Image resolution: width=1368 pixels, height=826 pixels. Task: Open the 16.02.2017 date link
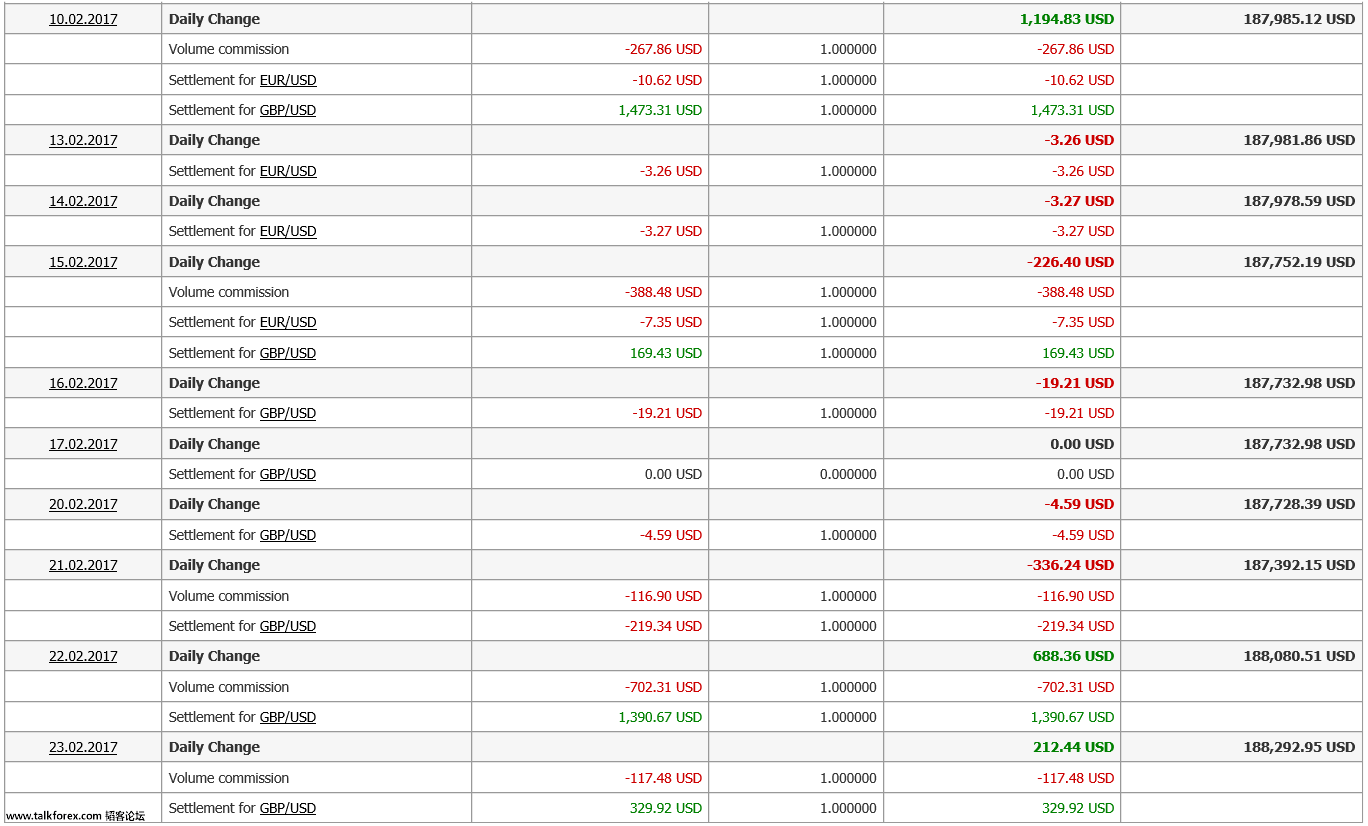(x=83, y=383)
